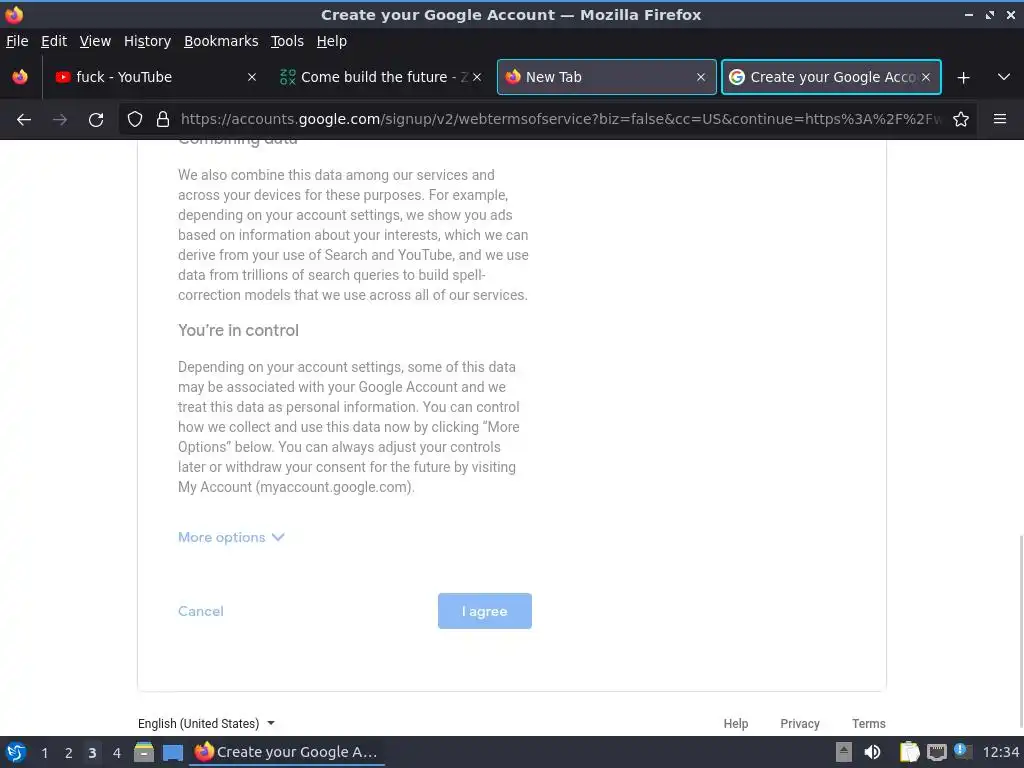The height and width of the screenshot is (768, 1024).
Task: Open the File menu
Action: [17, 41]
